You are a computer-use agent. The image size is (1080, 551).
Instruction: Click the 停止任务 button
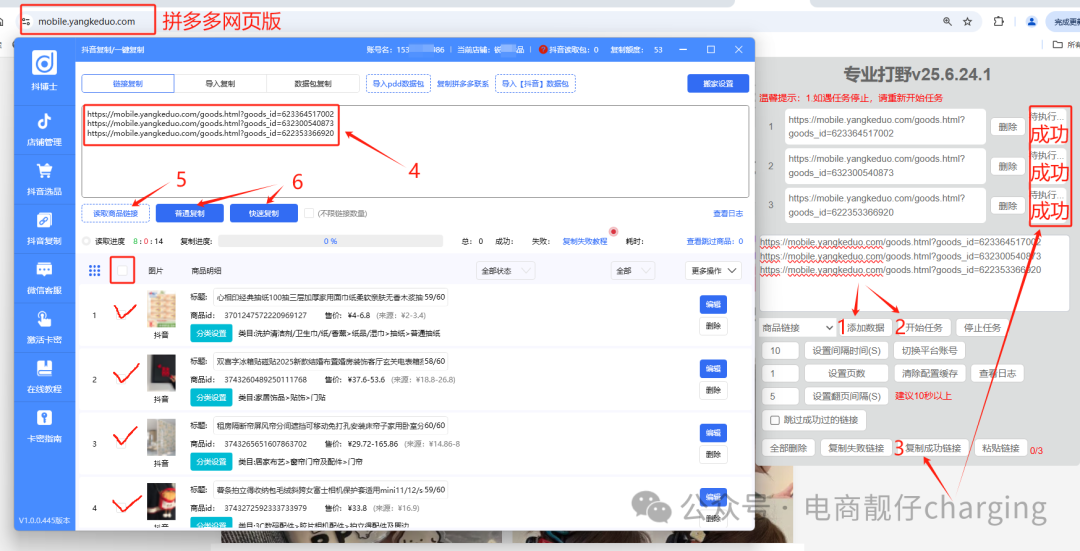pyautogui.click(x=983, y=328)
